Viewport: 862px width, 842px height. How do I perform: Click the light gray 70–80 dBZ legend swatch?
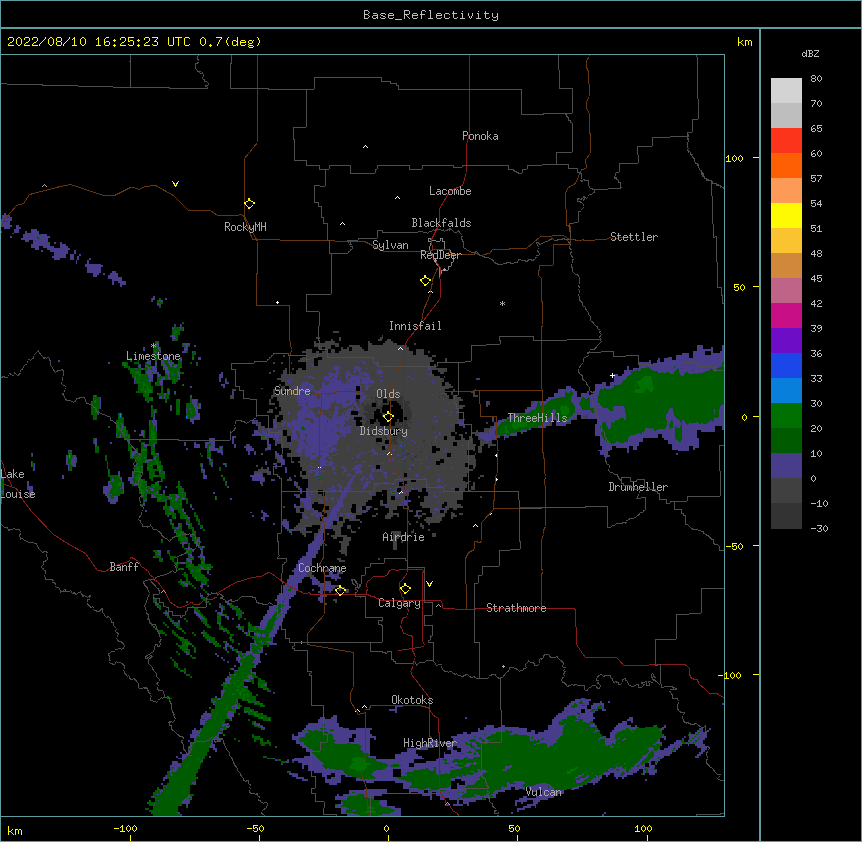pos(786,91)
